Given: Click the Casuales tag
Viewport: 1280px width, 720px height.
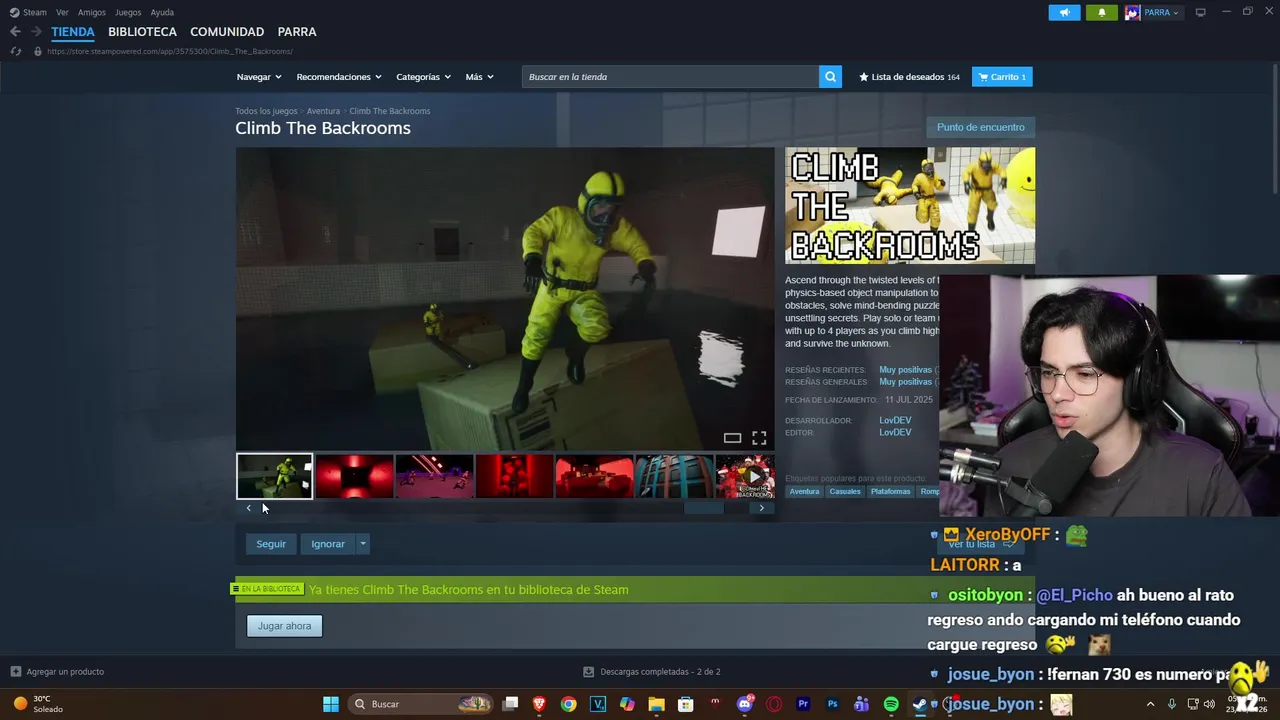Looking at the screenshot, I should coord(845,491).
